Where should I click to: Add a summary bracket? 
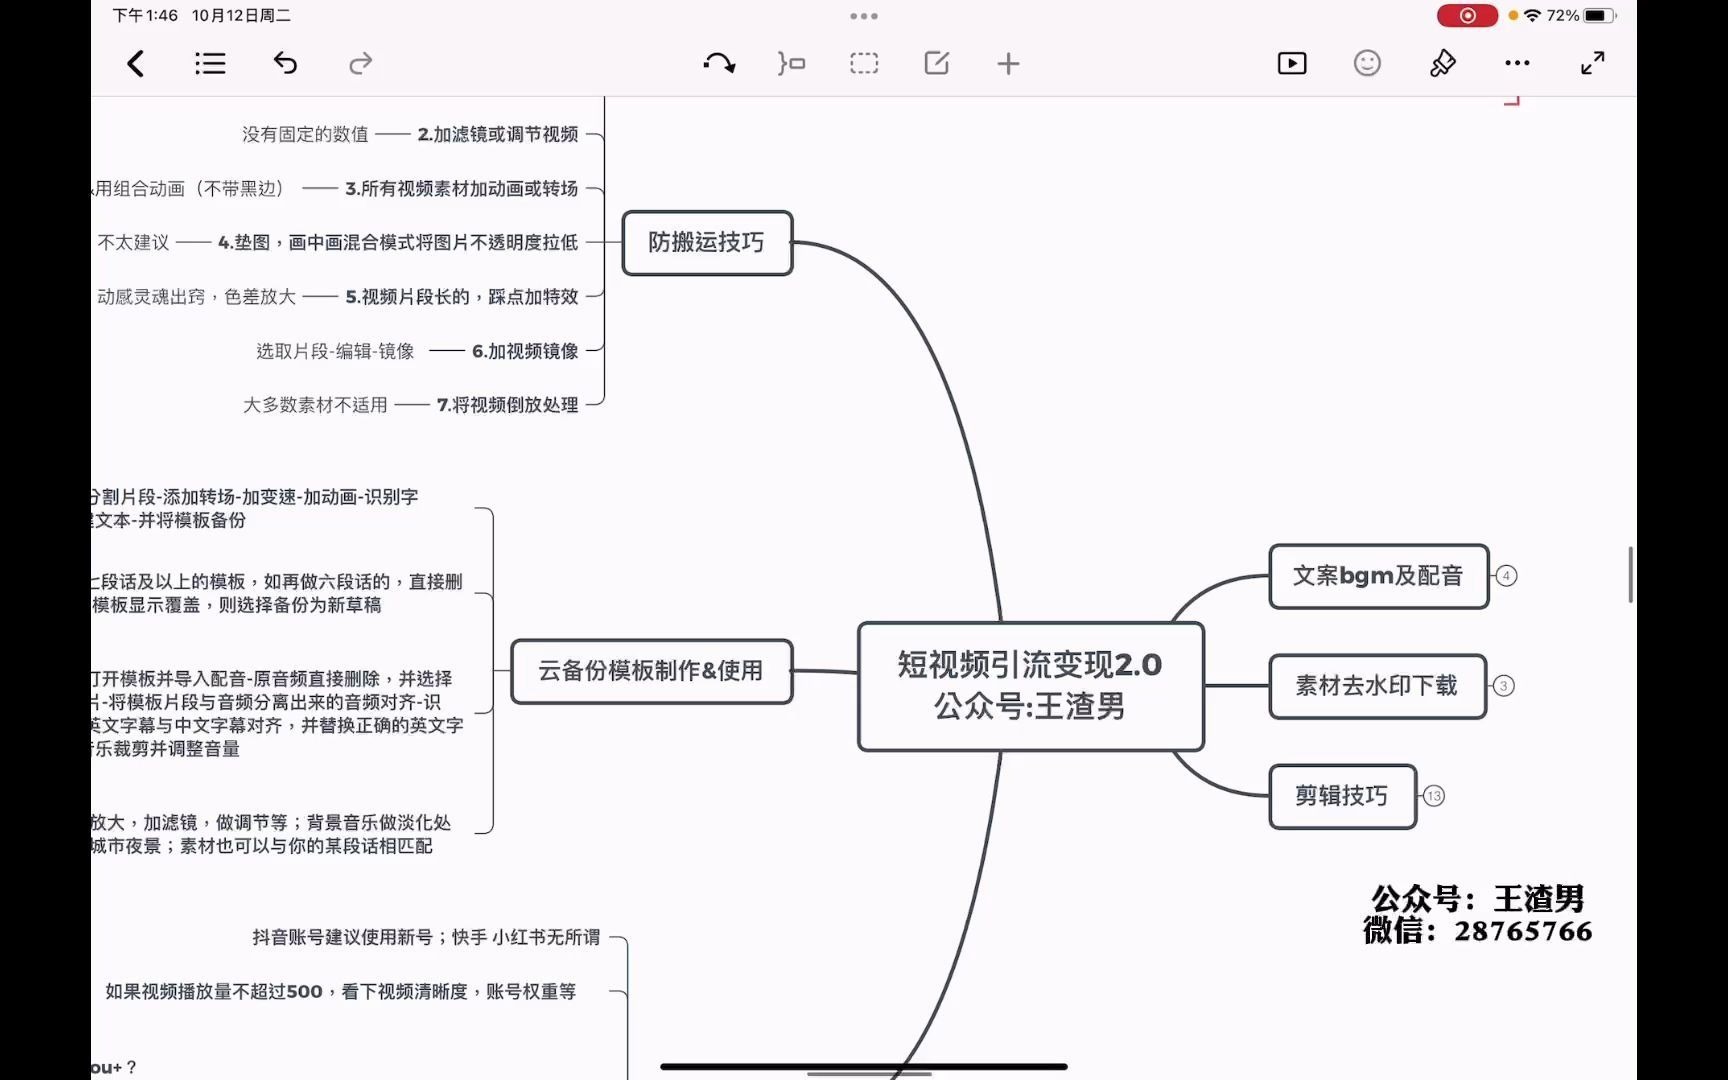(x=791, y=64)
